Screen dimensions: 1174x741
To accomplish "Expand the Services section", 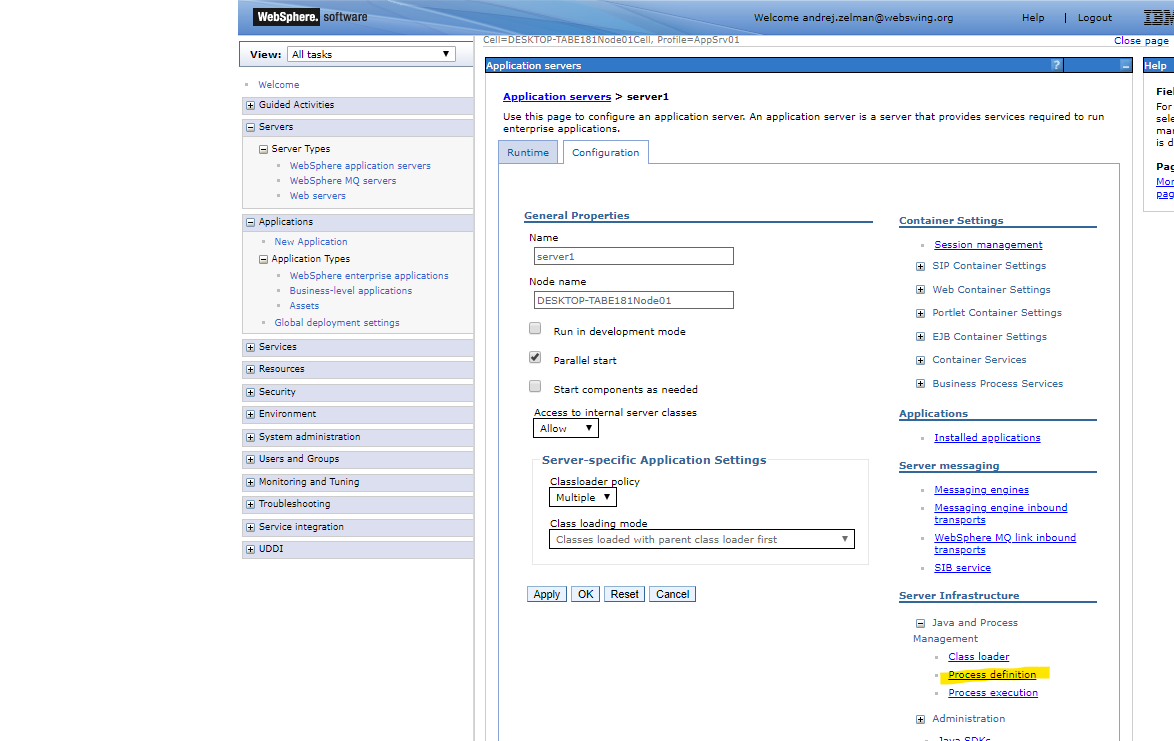I will 251,347.
